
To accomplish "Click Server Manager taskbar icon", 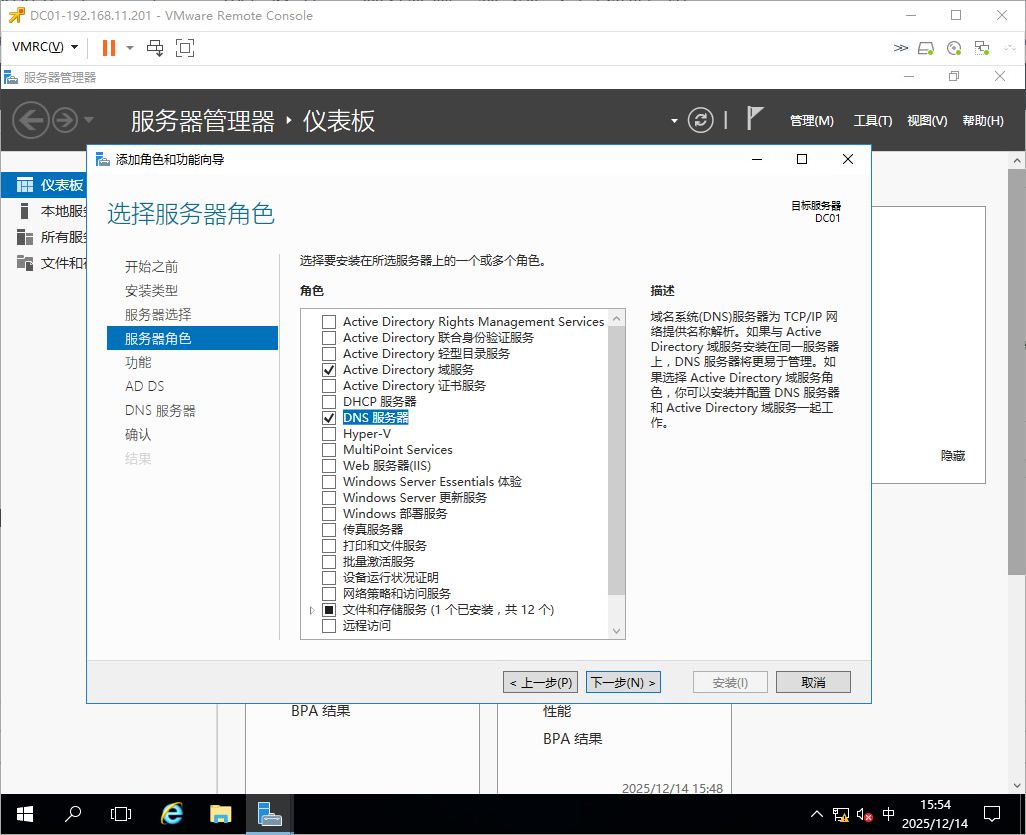I will point(270,814).
